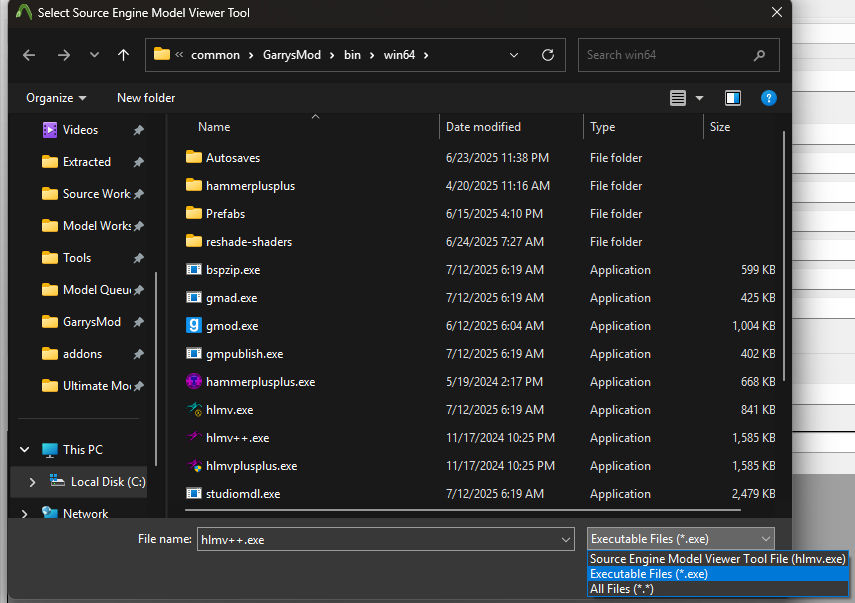Viewport: 855px width, 603px height.
Task: Toggle the preview pane
Action: pos(733,98)
